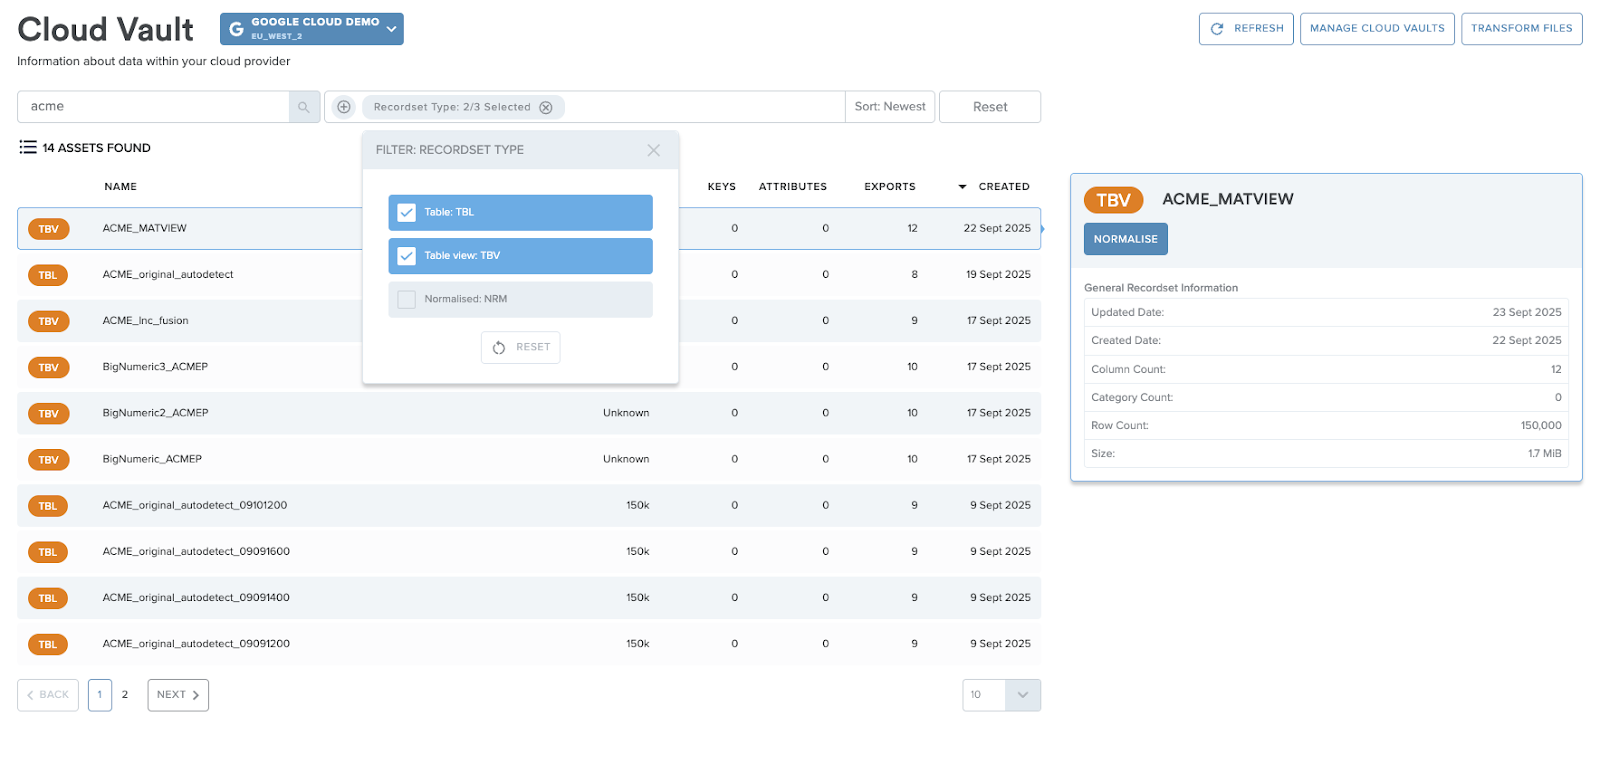Click the list view icon beside assets found
1600x783 pixels.
28,147
